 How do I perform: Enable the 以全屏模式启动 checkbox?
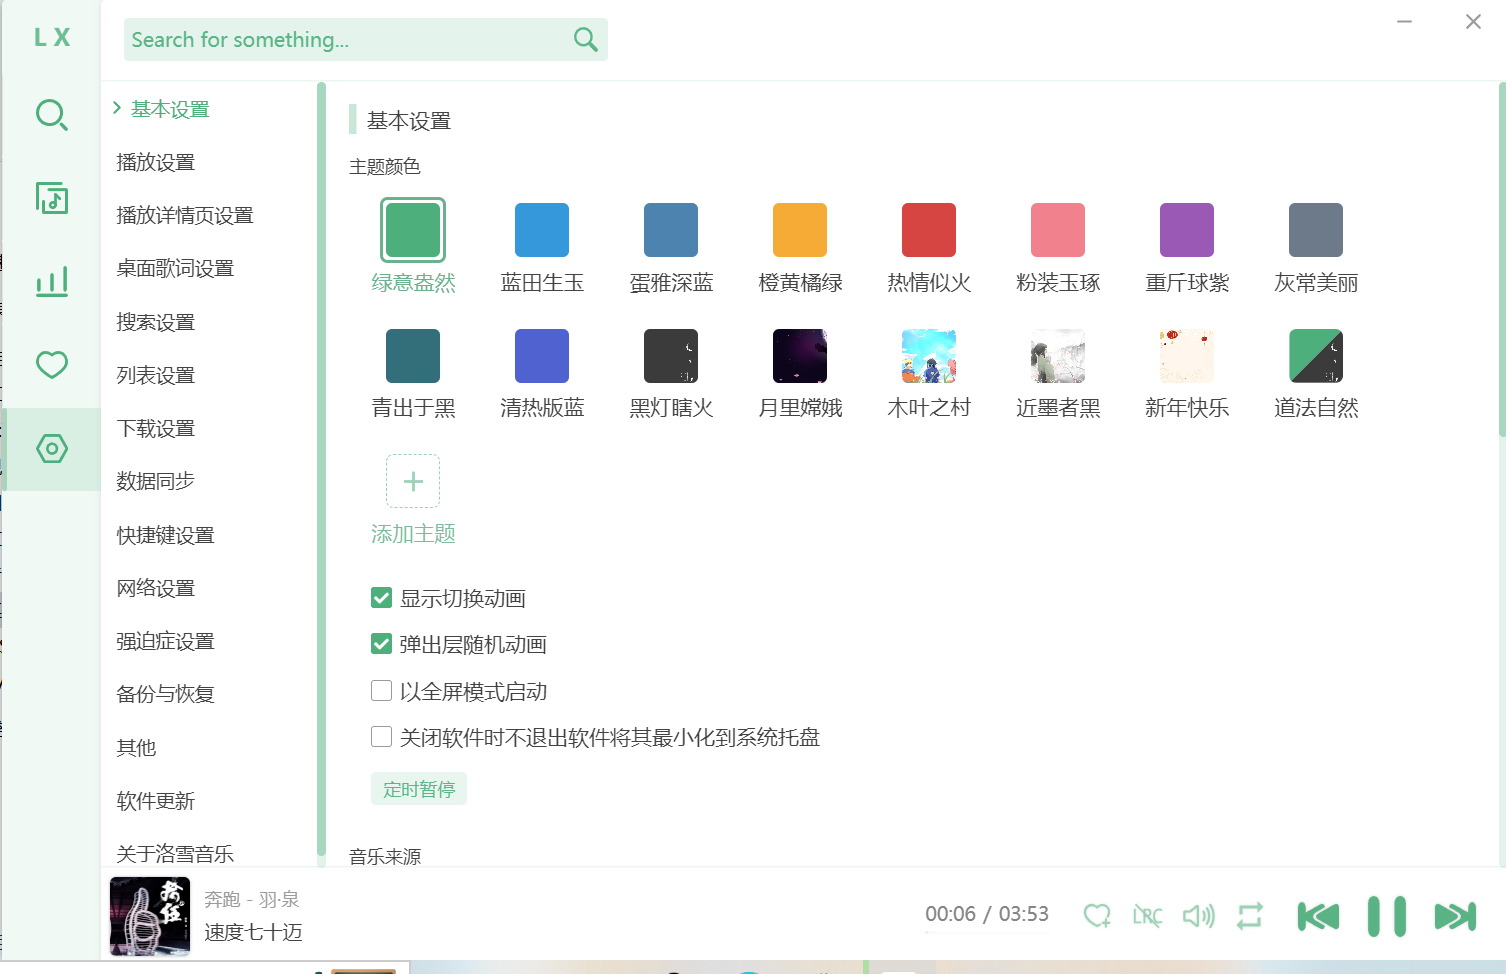tap(381, 691)
